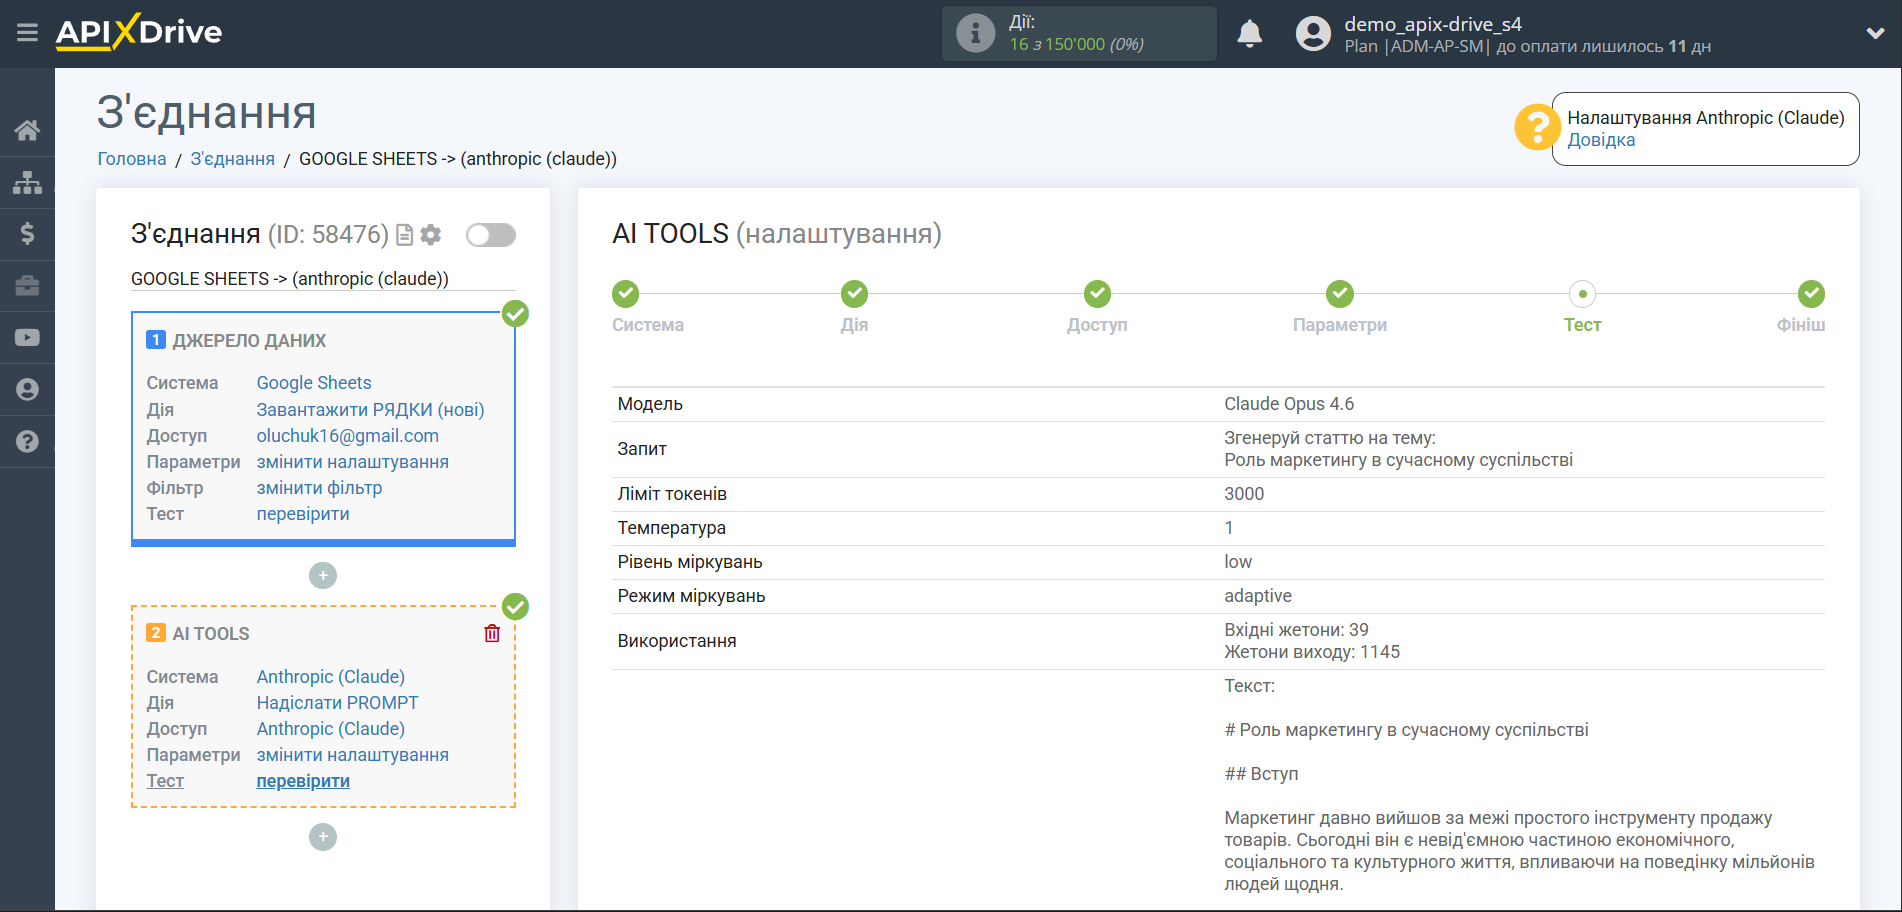The image size is (1902, 912).
Task: Open the billing dollar icon in sidebar
Action: click(x=27, y=234)
